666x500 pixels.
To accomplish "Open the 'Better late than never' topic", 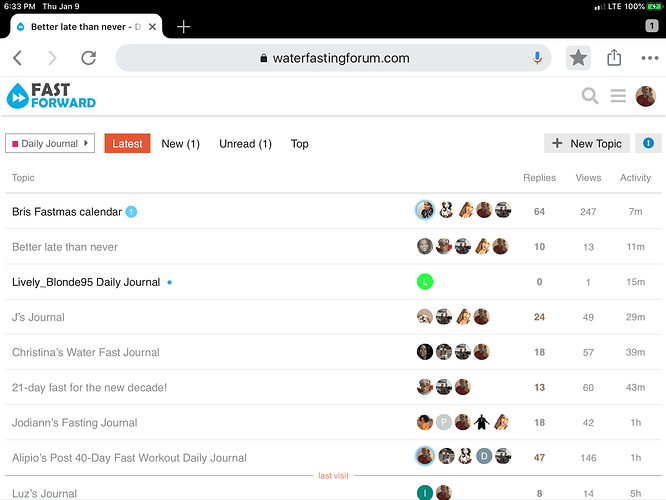I will [65, 247].
